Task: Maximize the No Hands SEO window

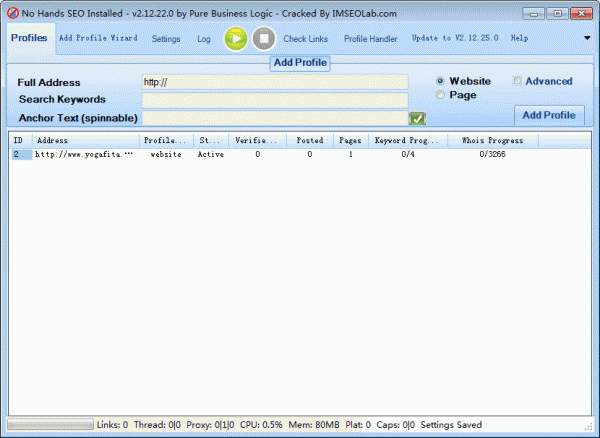Action: [558, 14]
